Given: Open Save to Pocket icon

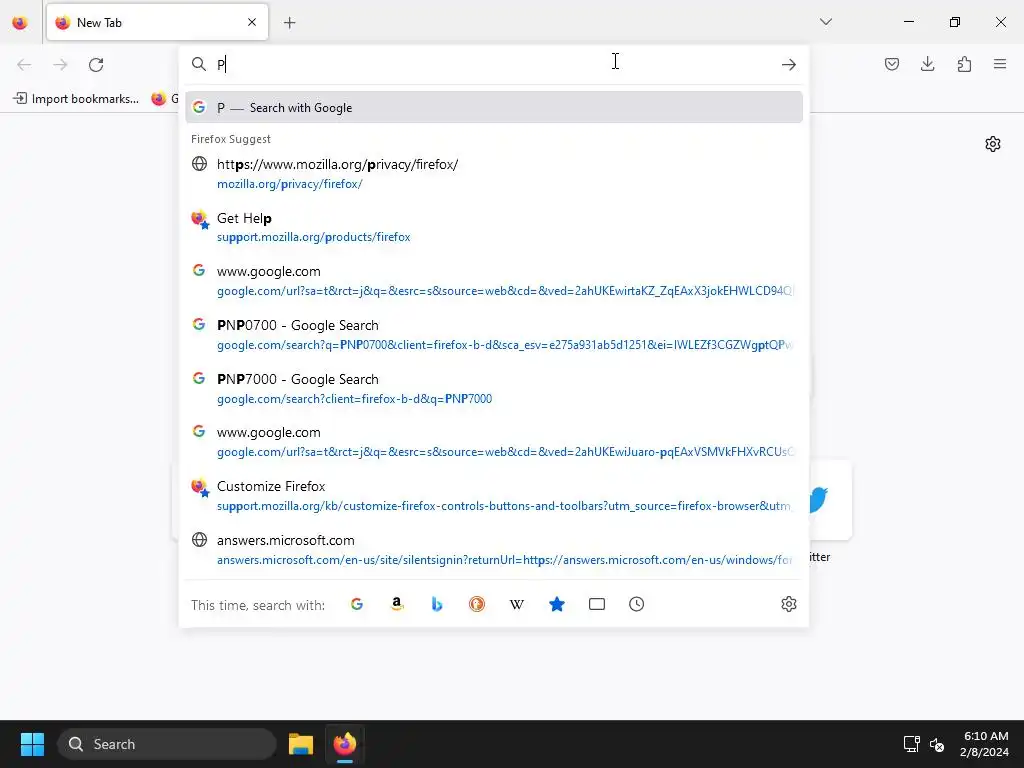Looking at the screenshot, I should pos(892,64).
